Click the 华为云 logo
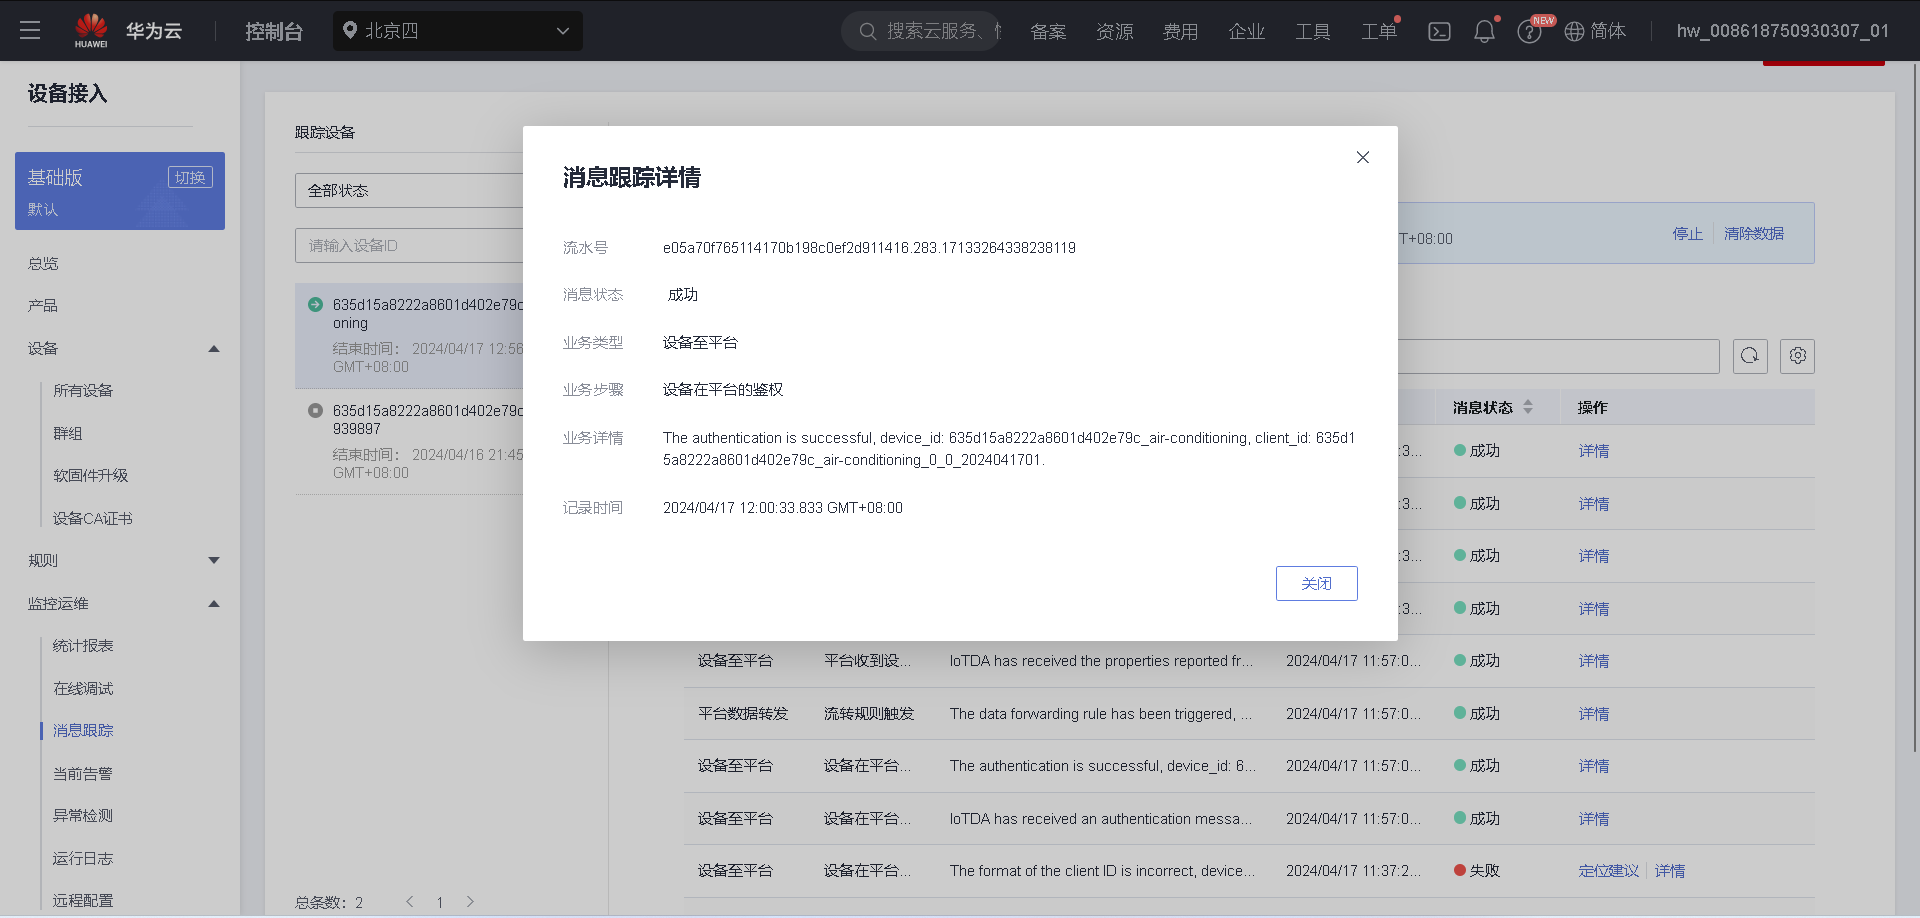 click(x=125, y=30)
